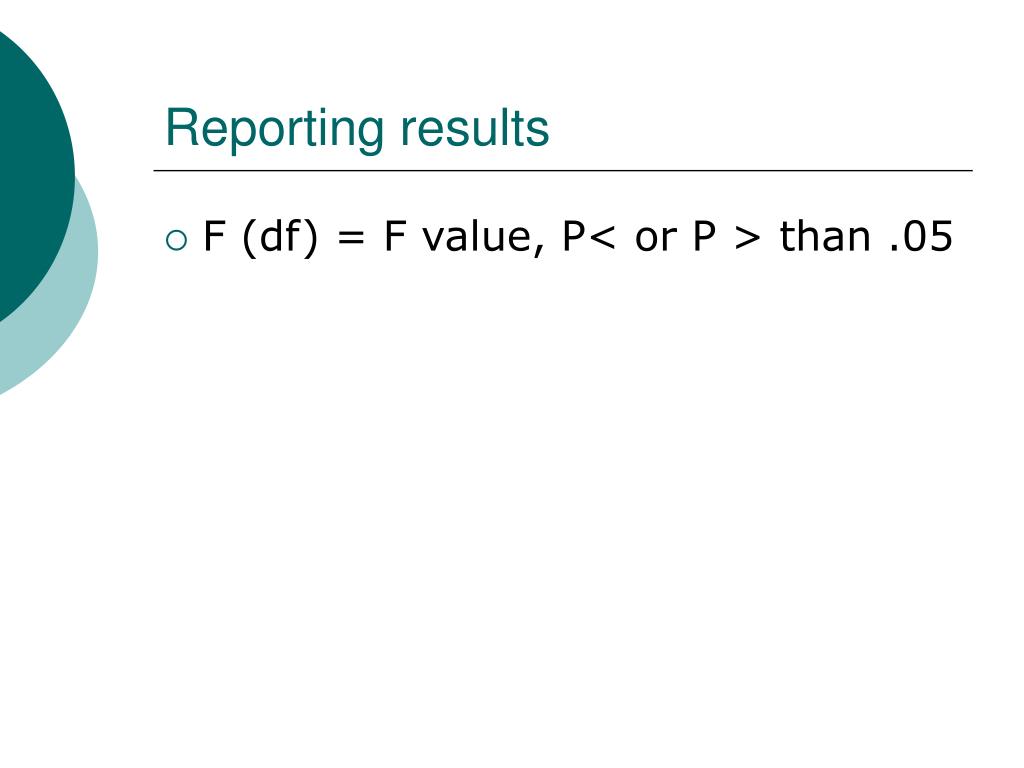Click the greater-than symbol in the bullet

(x=748, y=237)
